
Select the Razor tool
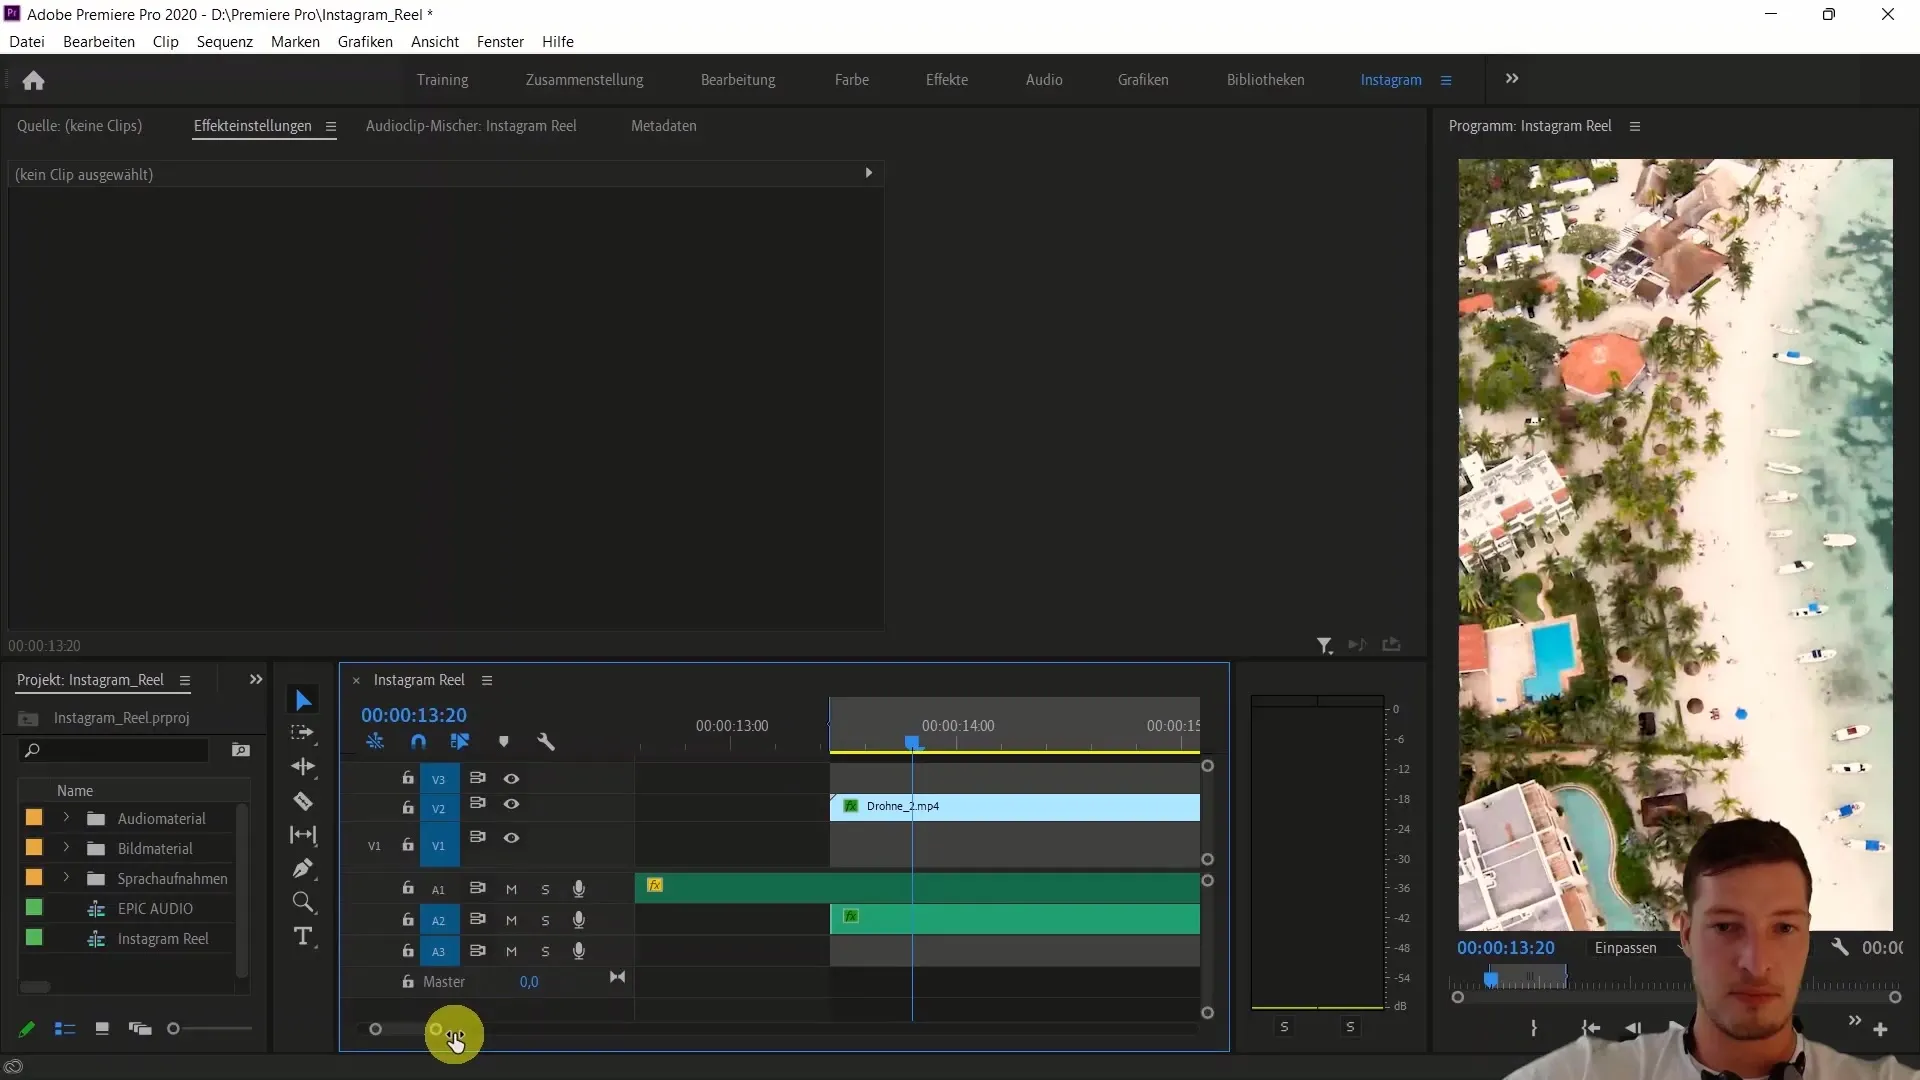pyautogui.click(x=303, y=801)
